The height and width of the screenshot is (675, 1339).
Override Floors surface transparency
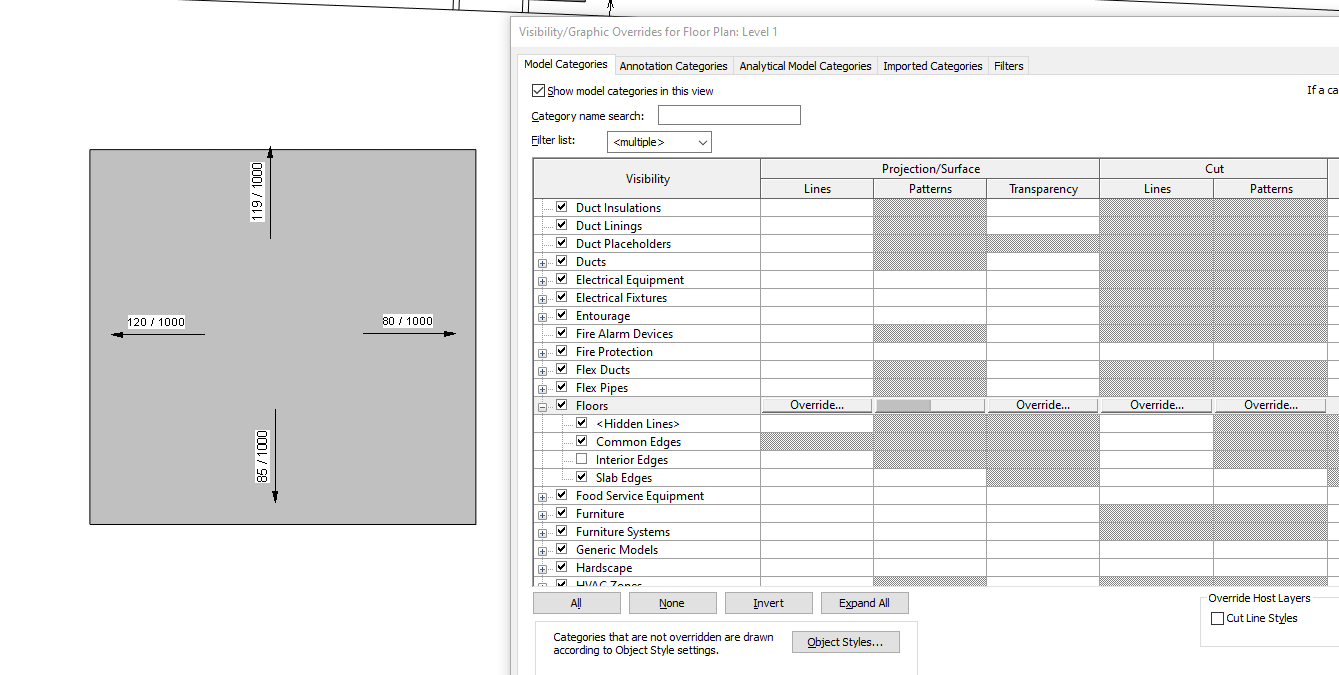coord(1043,405)
